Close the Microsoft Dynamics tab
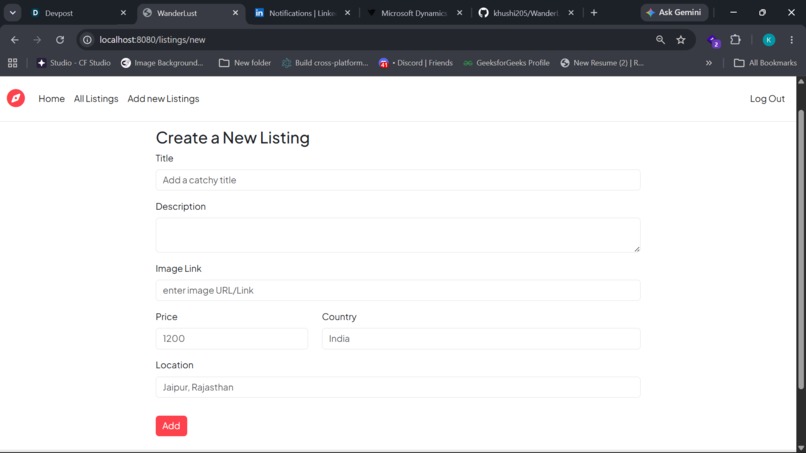 point(460,13)
